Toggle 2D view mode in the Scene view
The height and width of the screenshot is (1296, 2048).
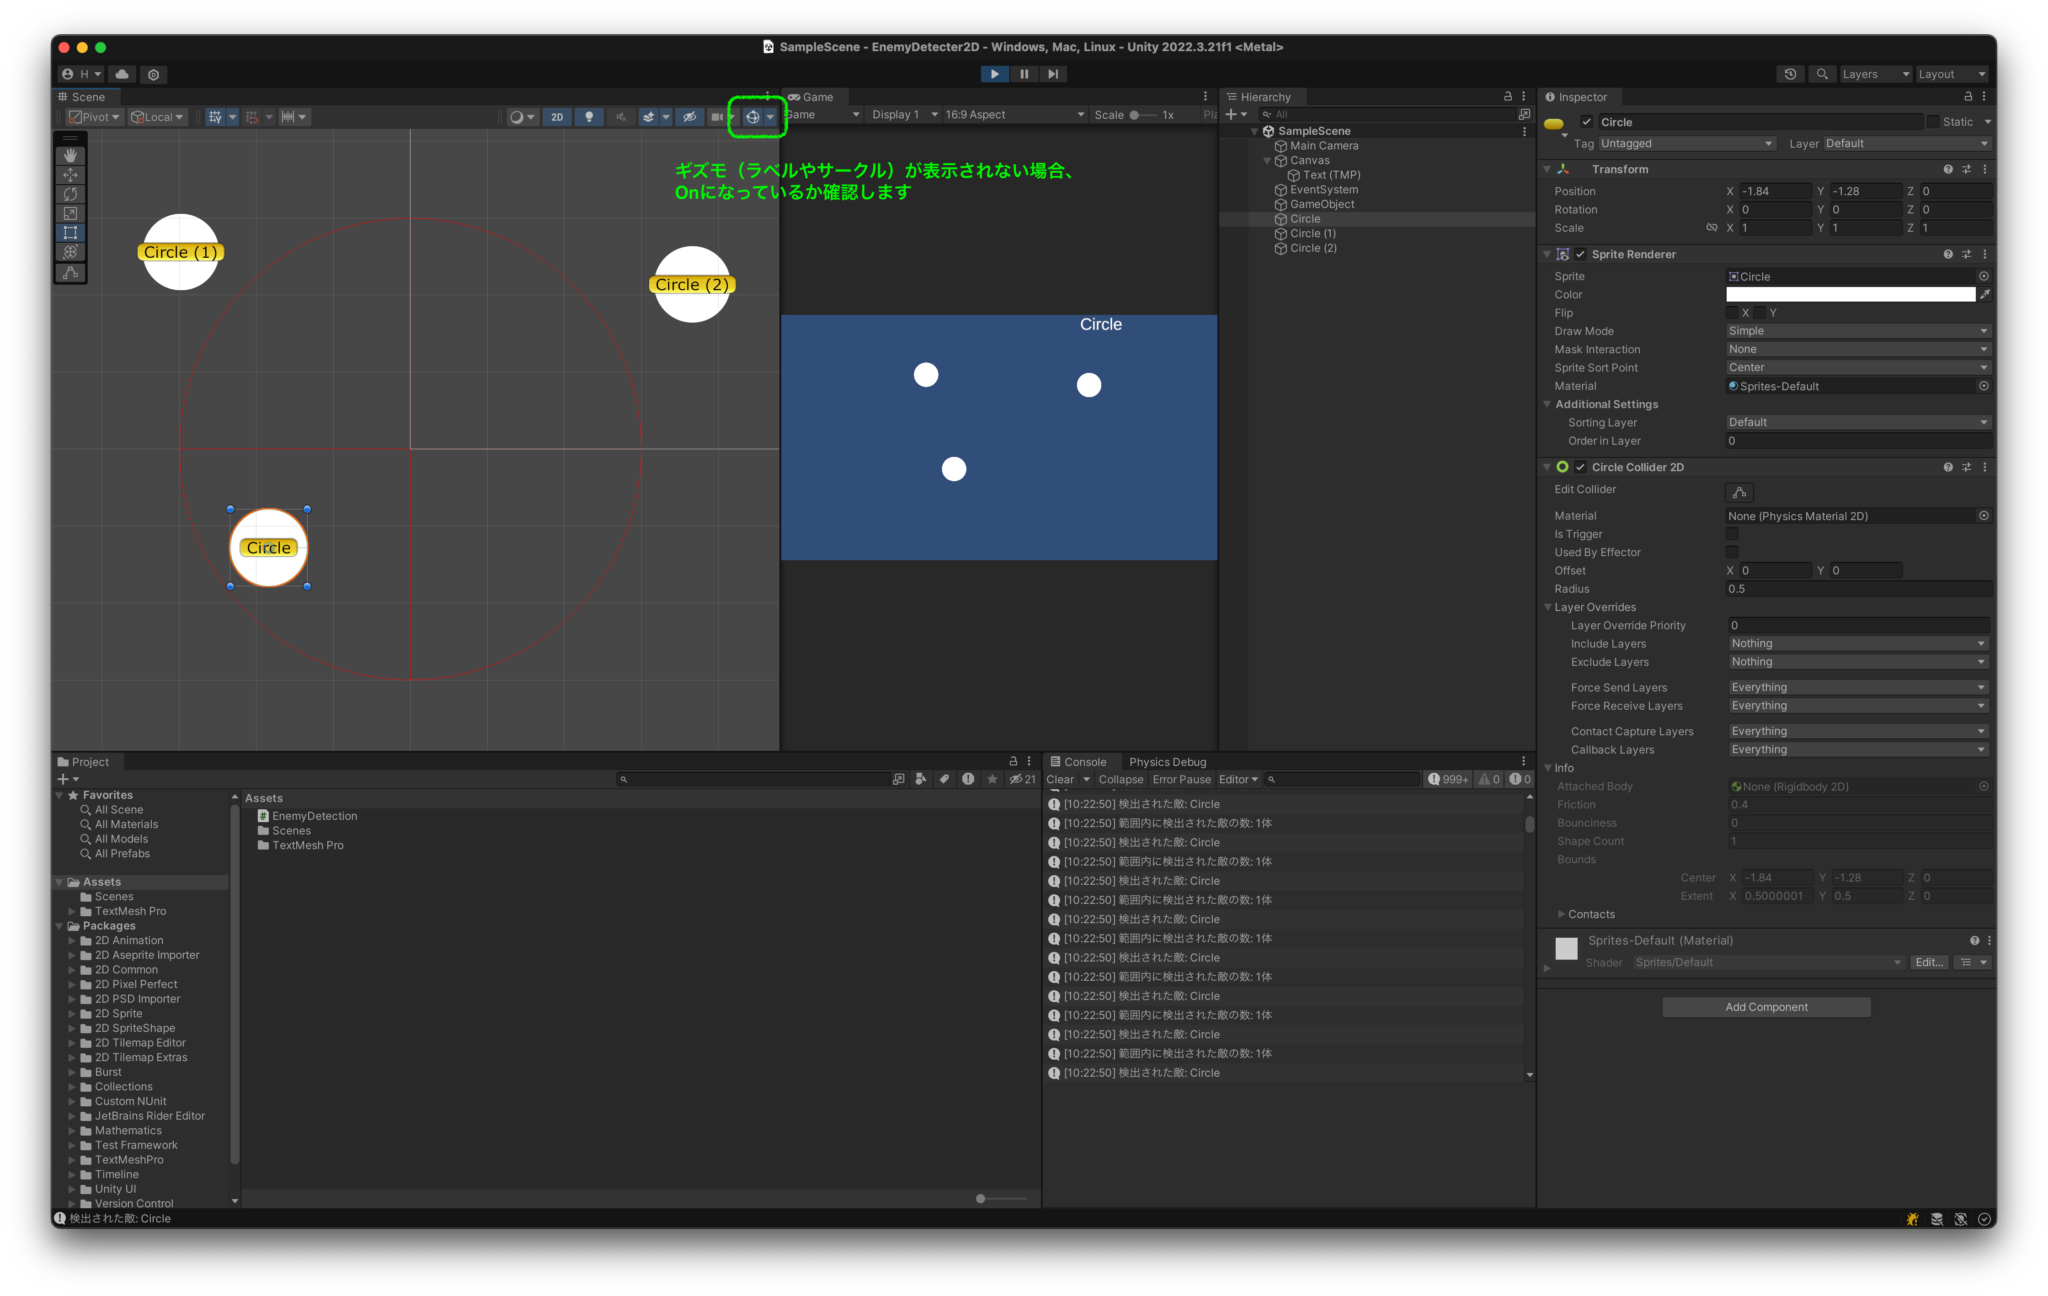coord(557,117)
